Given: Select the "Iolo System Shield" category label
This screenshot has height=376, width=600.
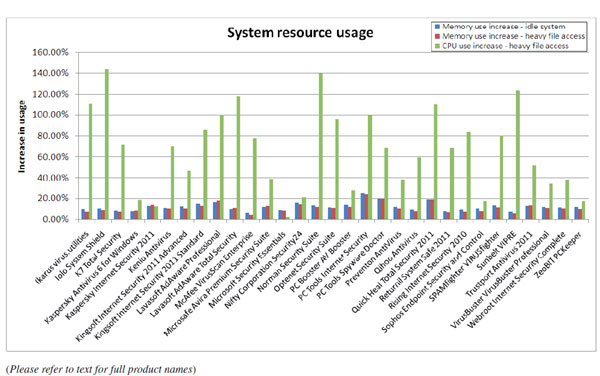Looking at the screenshot, I should point(81,255).
